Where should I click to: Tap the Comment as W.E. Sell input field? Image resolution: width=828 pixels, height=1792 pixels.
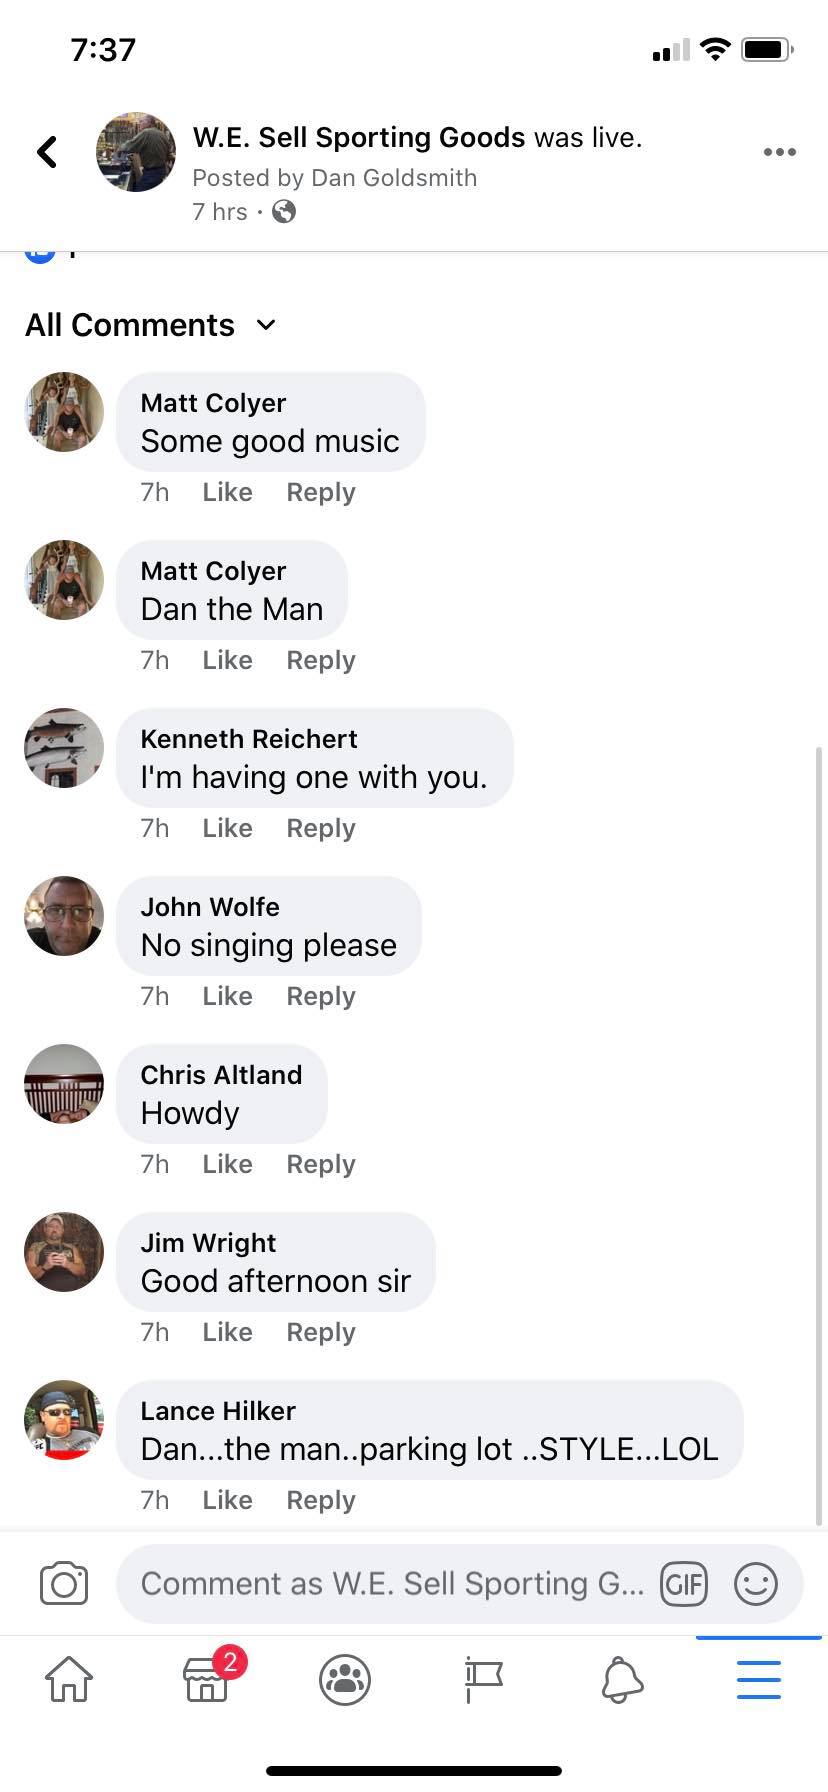(x=392, y=1584)
